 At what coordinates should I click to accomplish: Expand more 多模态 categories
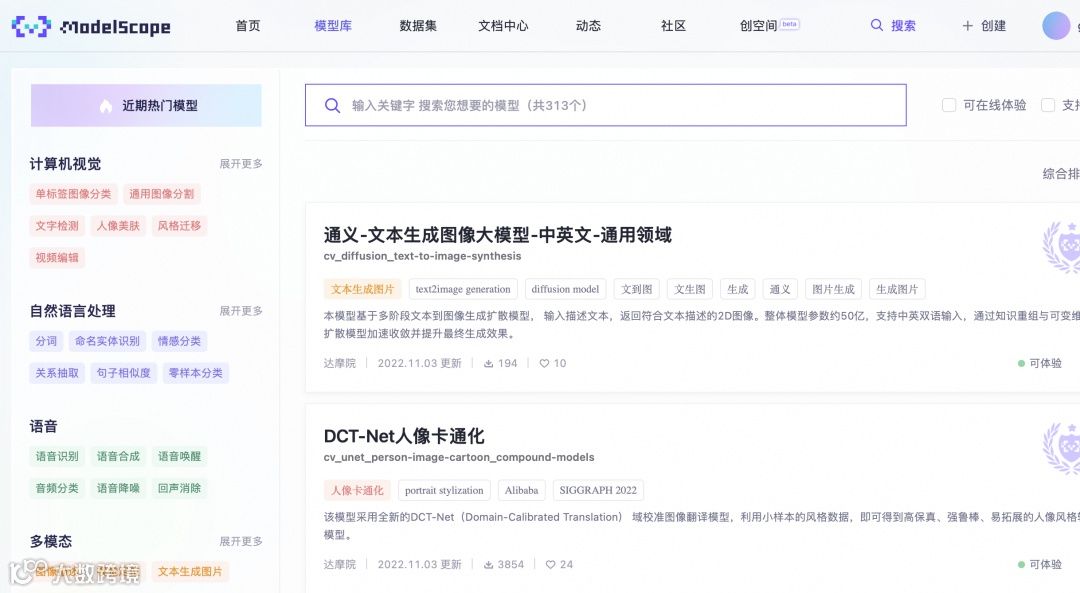241,541
